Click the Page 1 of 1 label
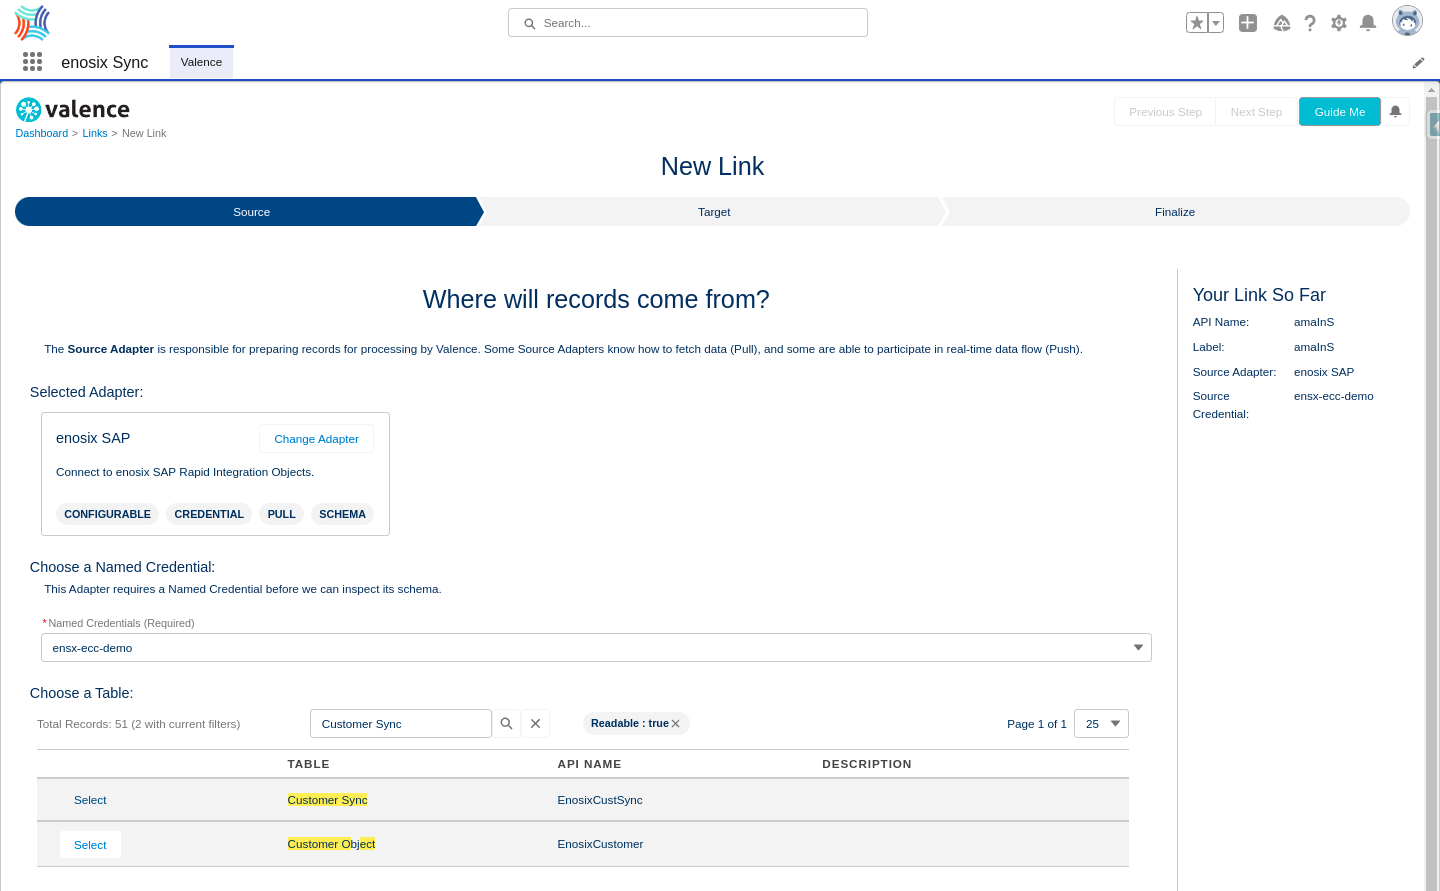 pyautogui.click(x=1037, y=724)
